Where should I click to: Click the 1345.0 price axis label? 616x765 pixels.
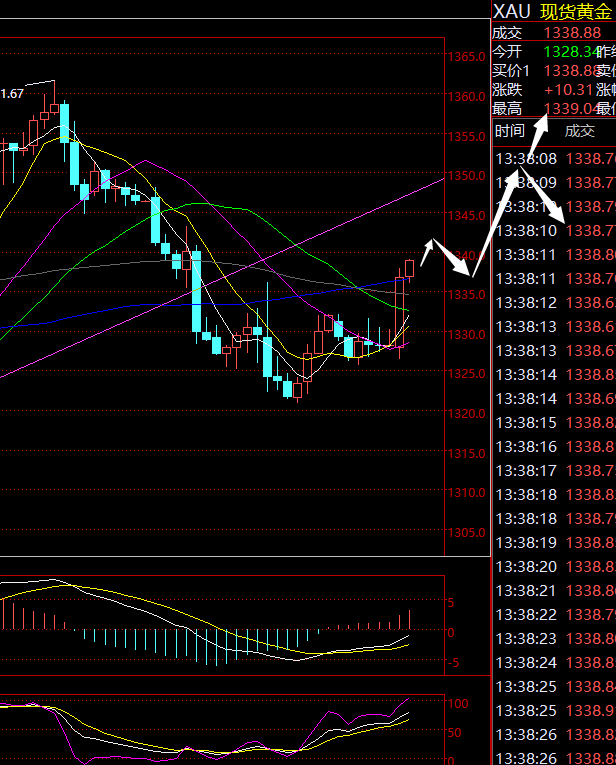tap(467, 215)
